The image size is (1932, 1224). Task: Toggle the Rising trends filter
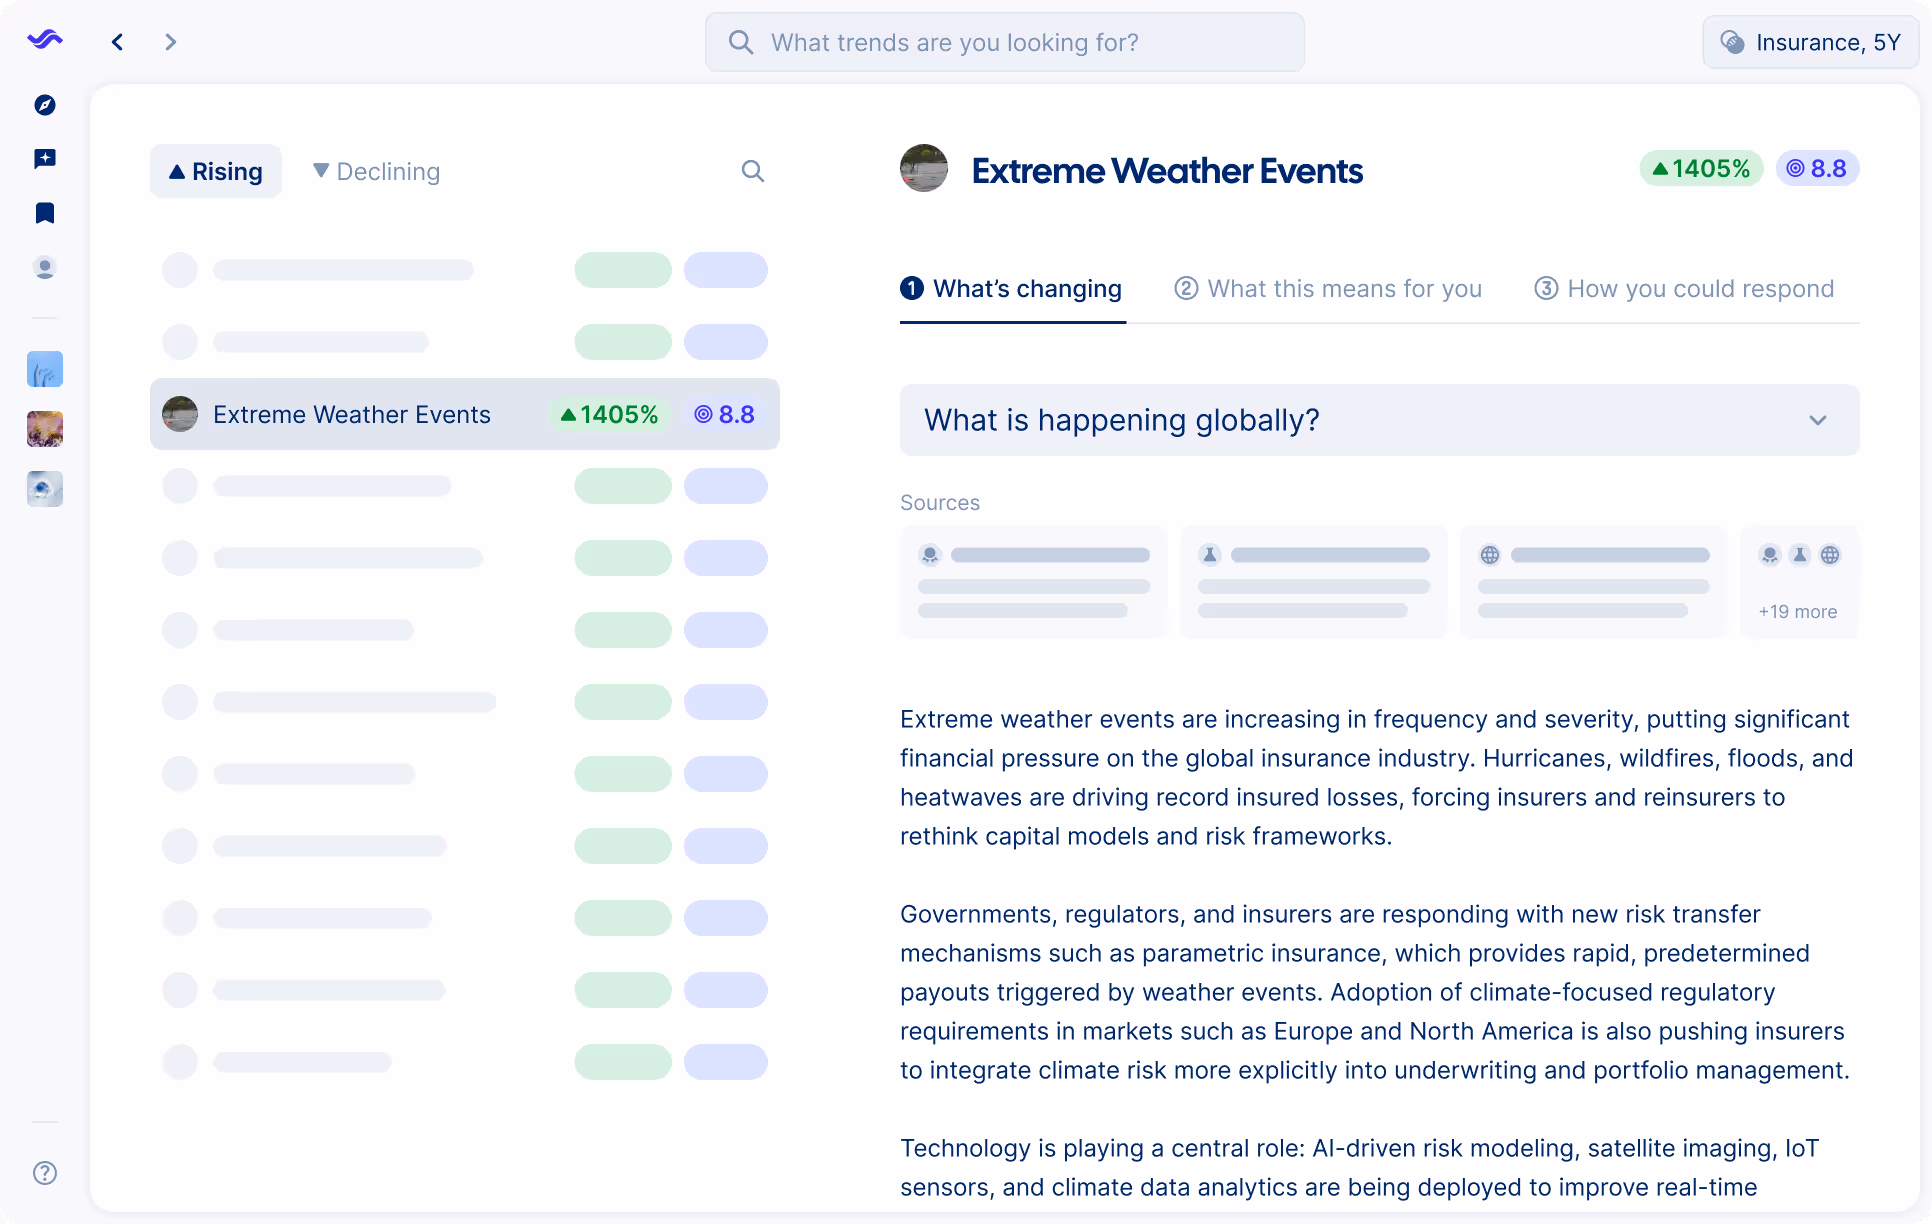pyautogui.click(x=215, y=171)
